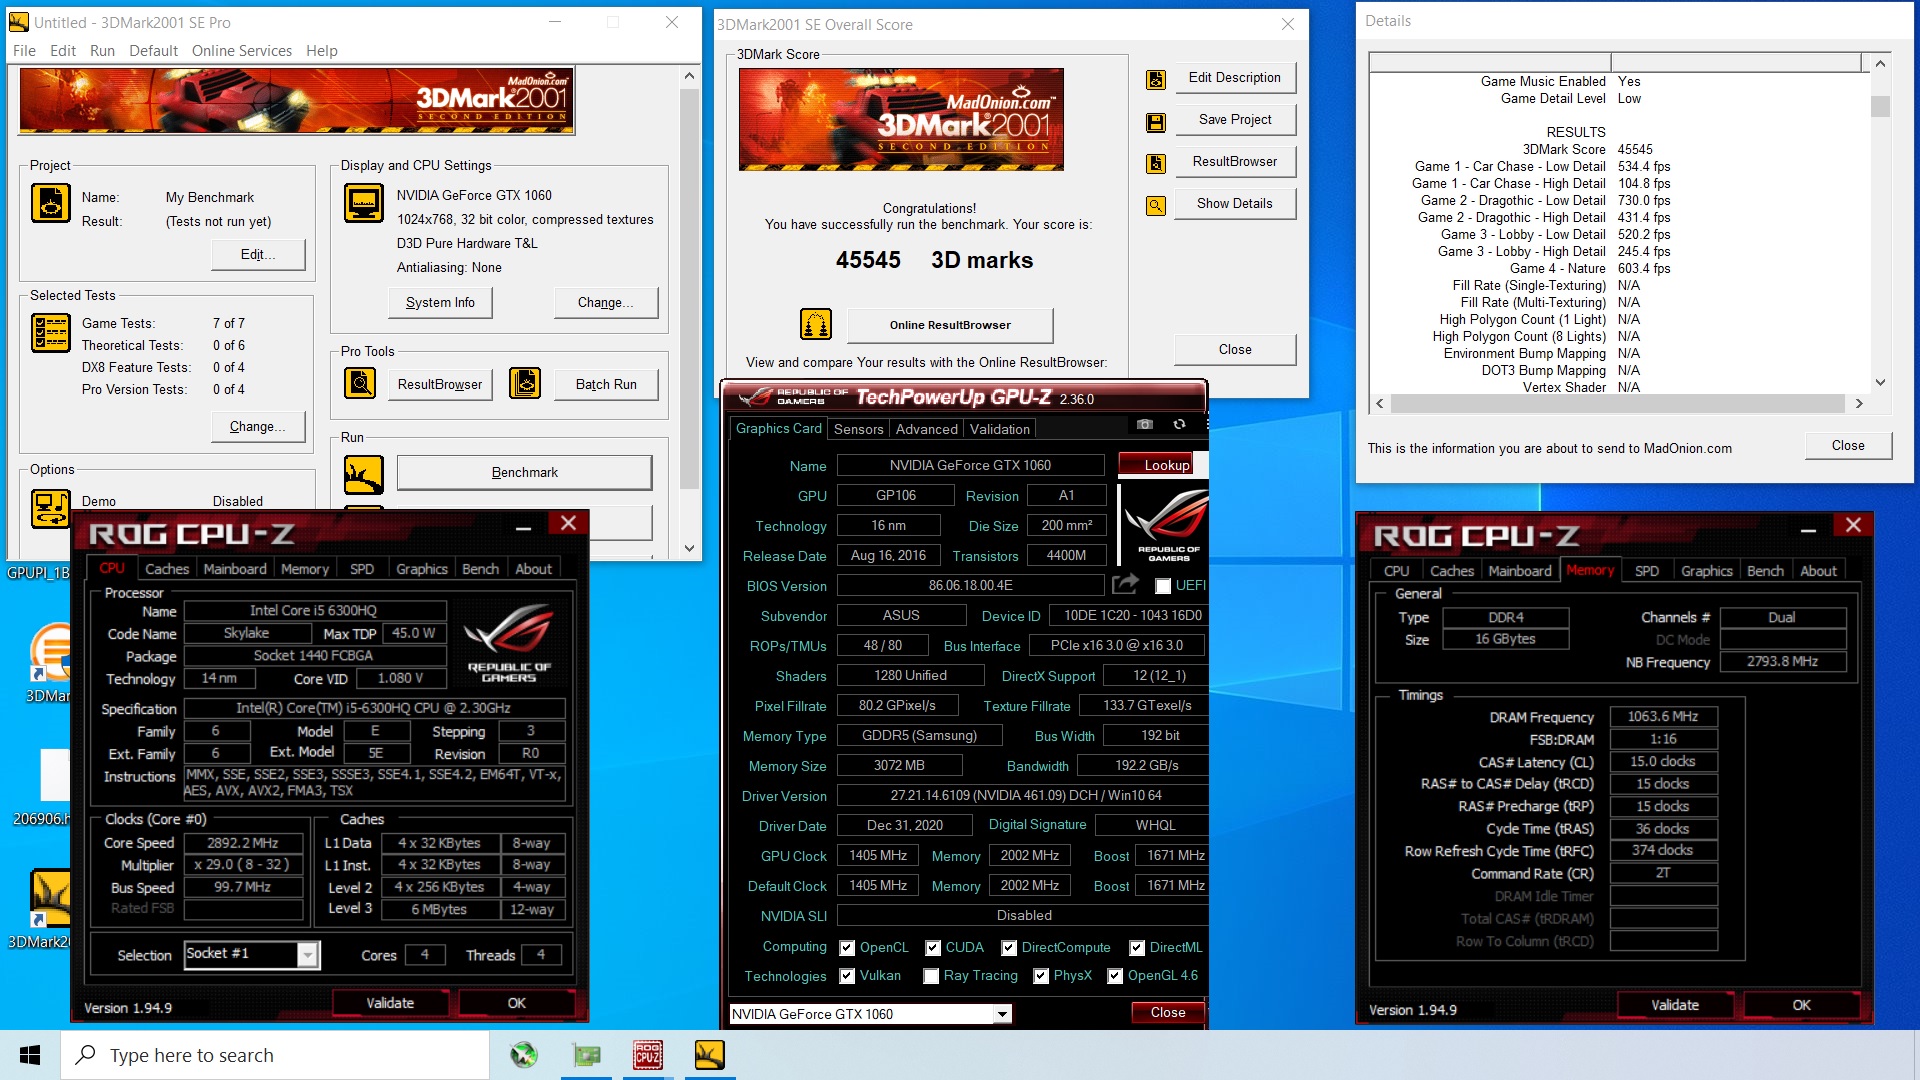
Task: Click the Online ResultBrowser icon
Action: point(816,324)
